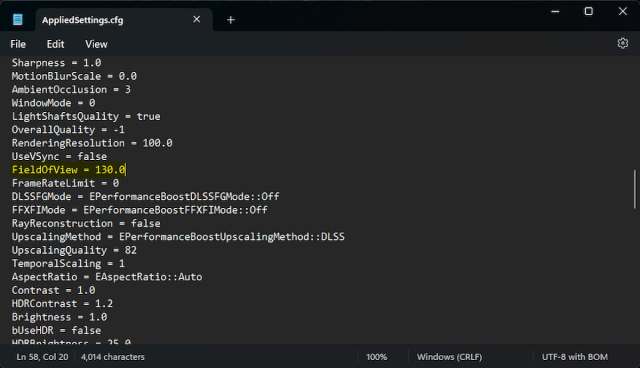The width and height of the screenshot is (640, 368).
Task: Open the File menu
Action: tap(18, 44)
